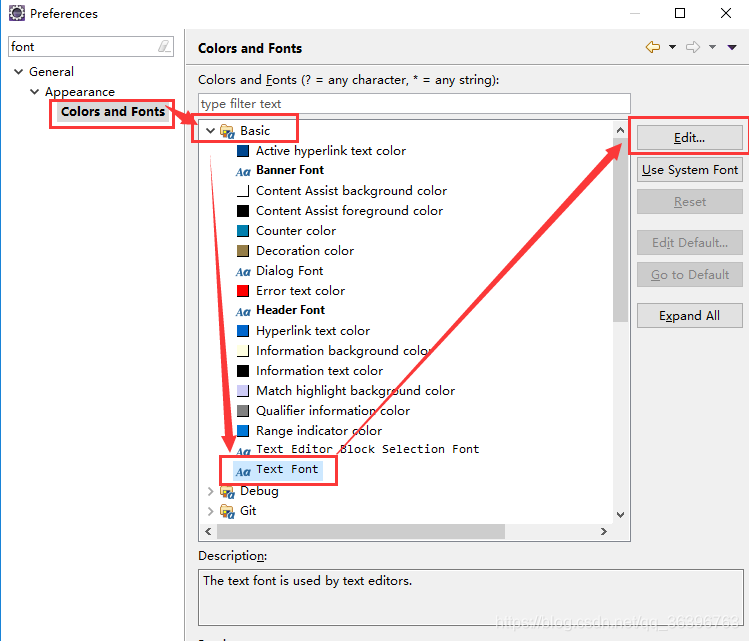749x641 pixels.
Task: Click the Eclipse Preferences window icon
Action: click(17, 13)
